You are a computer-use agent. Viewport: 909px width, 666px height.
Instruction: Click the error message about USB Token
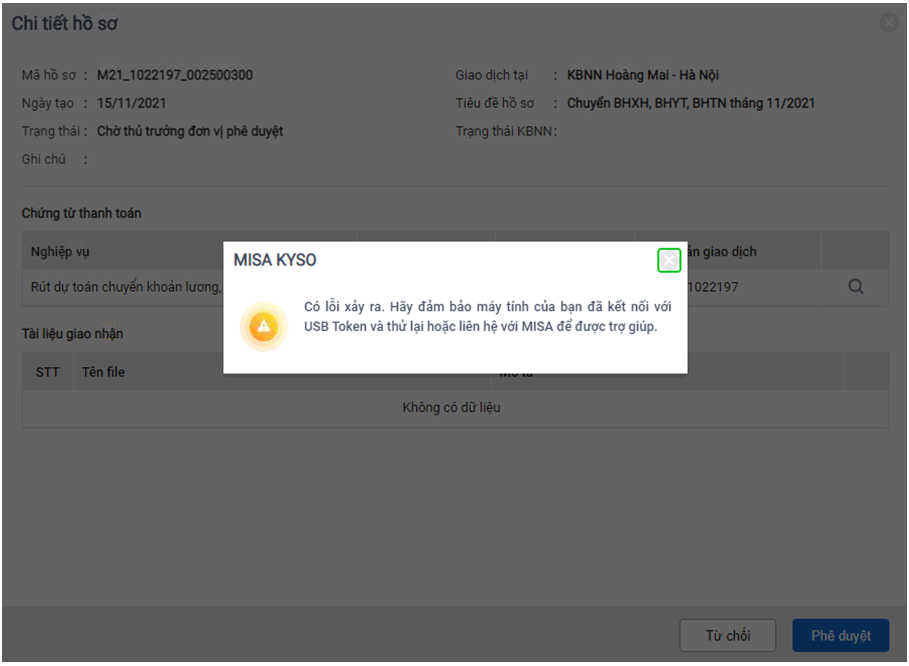[x=488, y=316]
